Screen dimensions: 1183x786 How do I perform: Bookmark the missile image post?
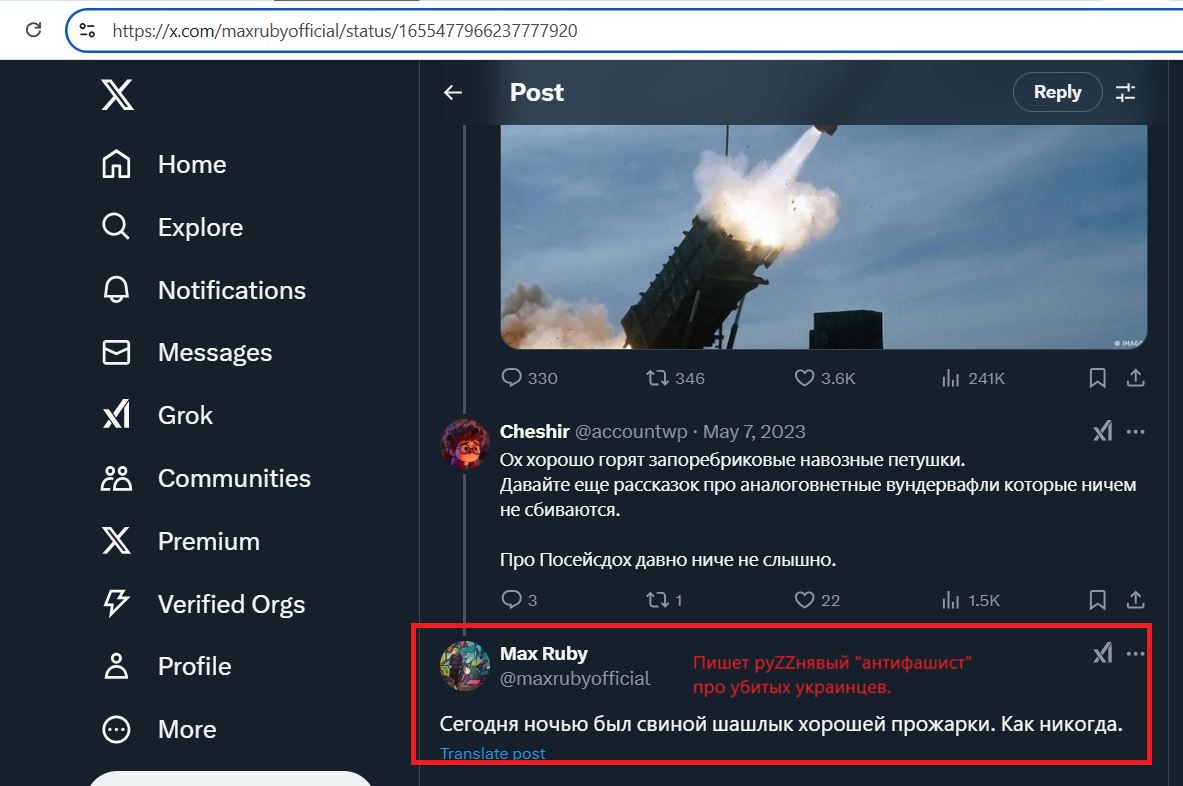point(1098,377)
